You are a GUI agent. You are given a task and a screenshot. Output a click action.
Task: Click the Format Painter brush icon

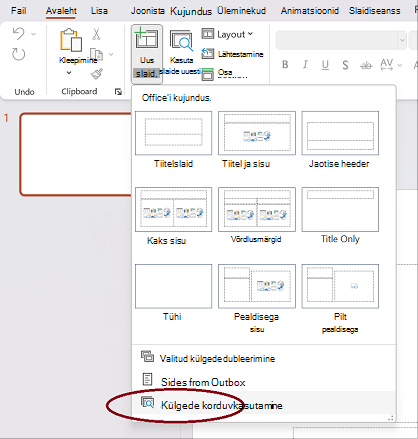coord(97,74)
